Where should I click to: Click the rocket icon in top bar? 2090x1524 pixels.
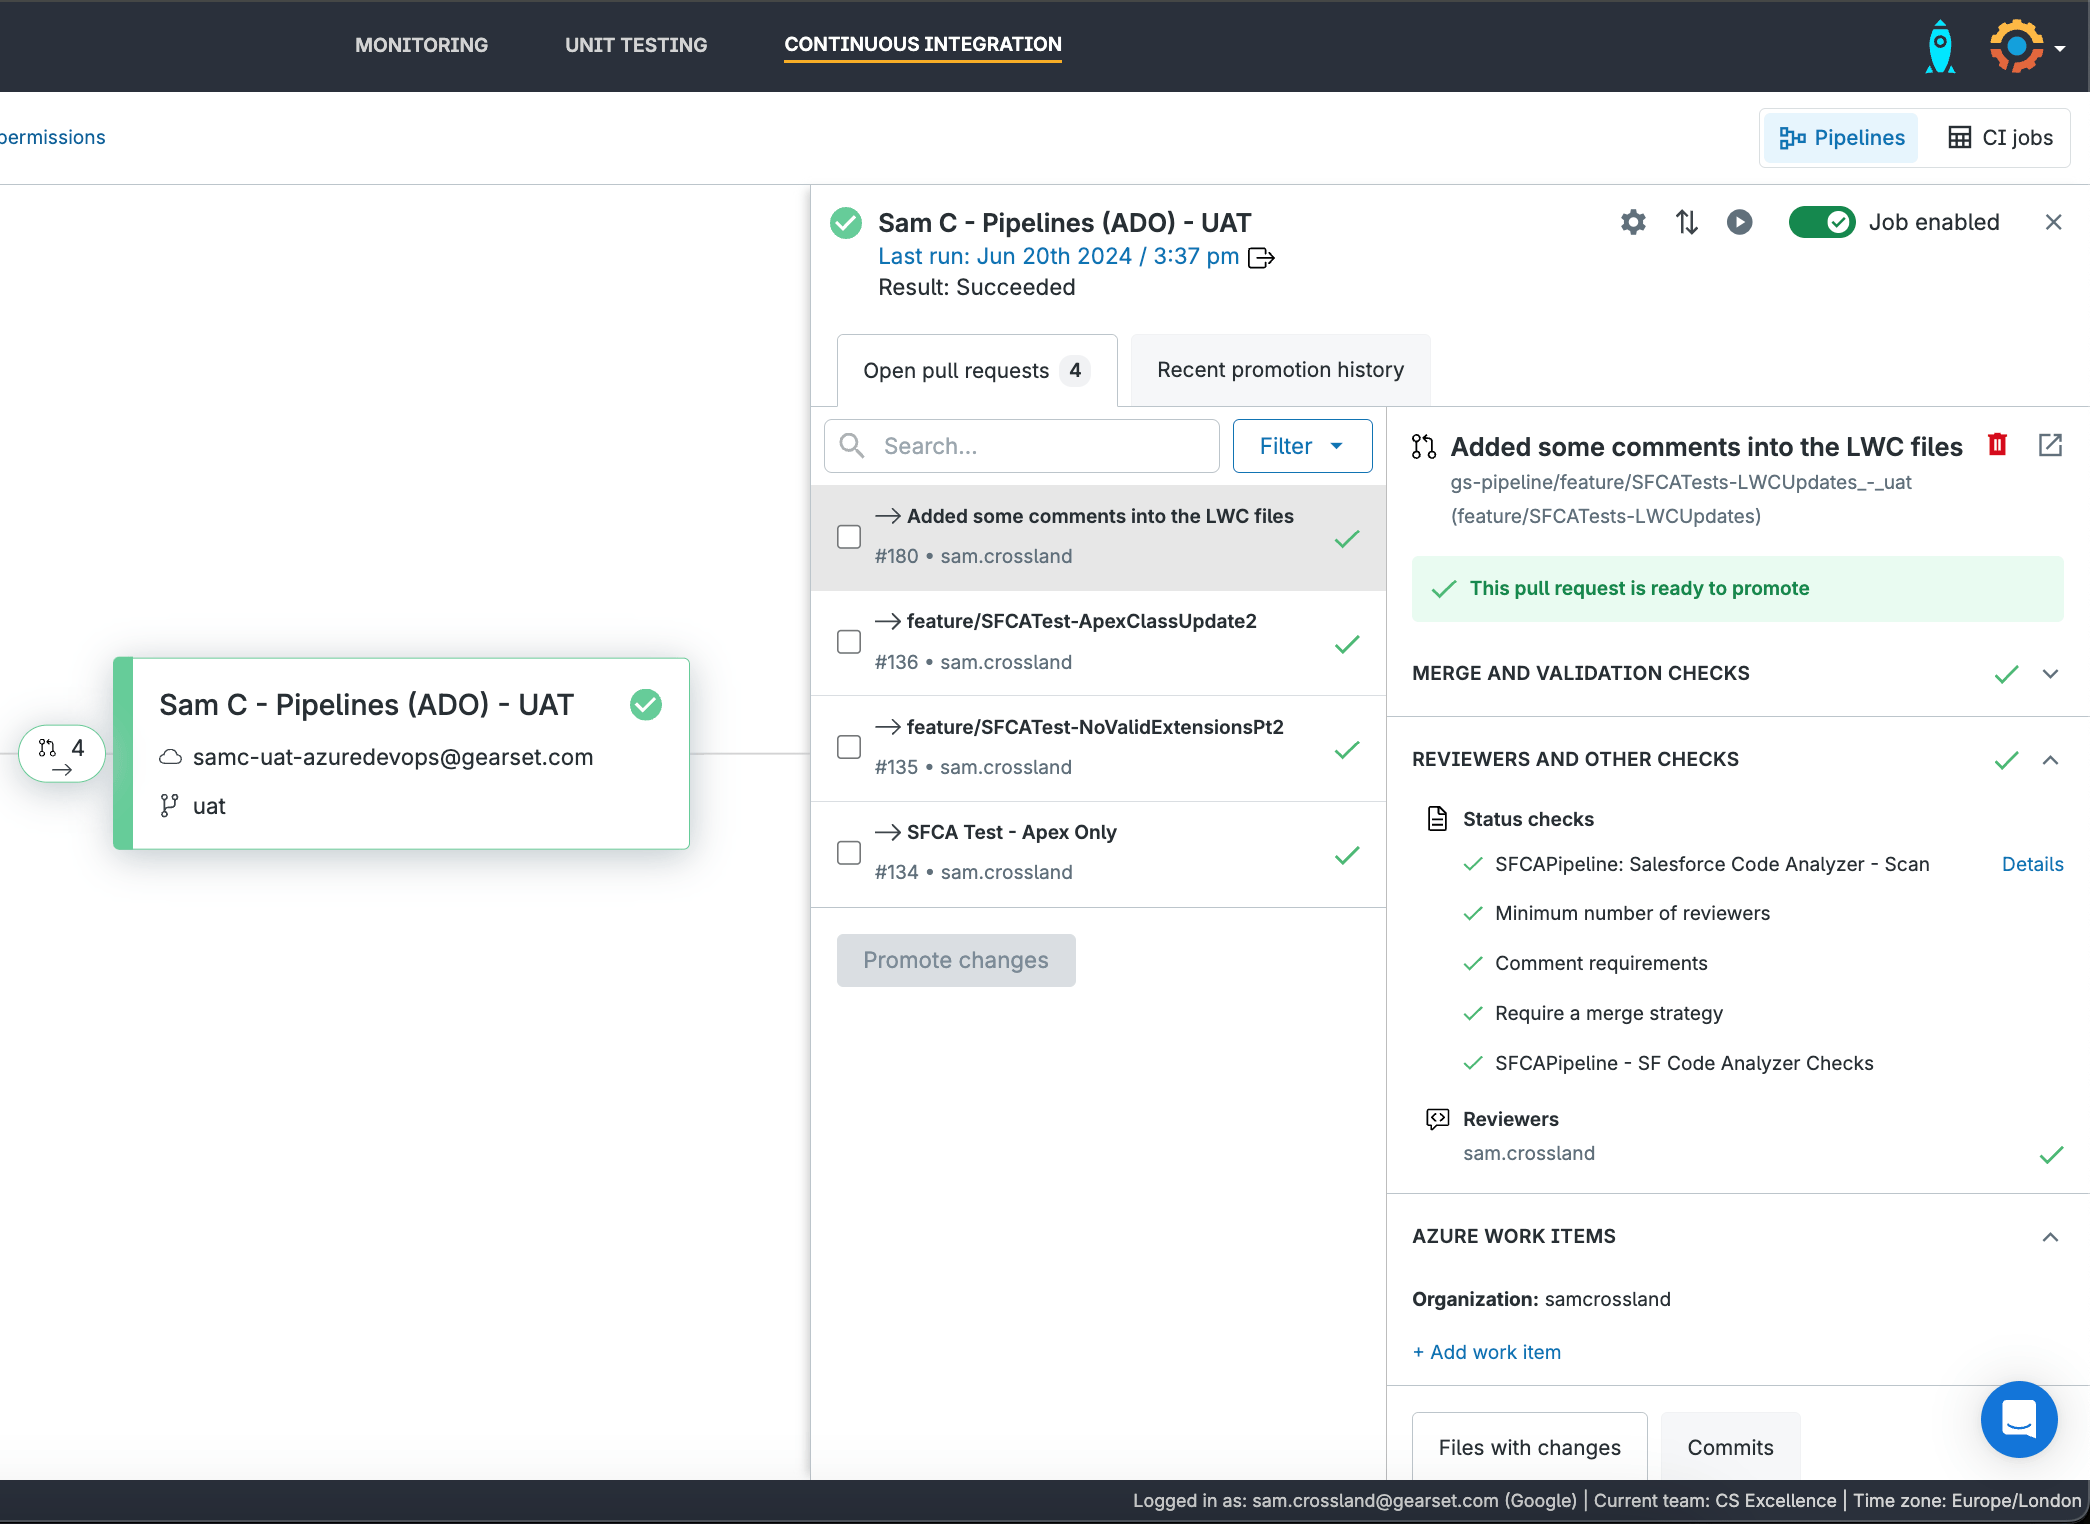coord(1940,46)
